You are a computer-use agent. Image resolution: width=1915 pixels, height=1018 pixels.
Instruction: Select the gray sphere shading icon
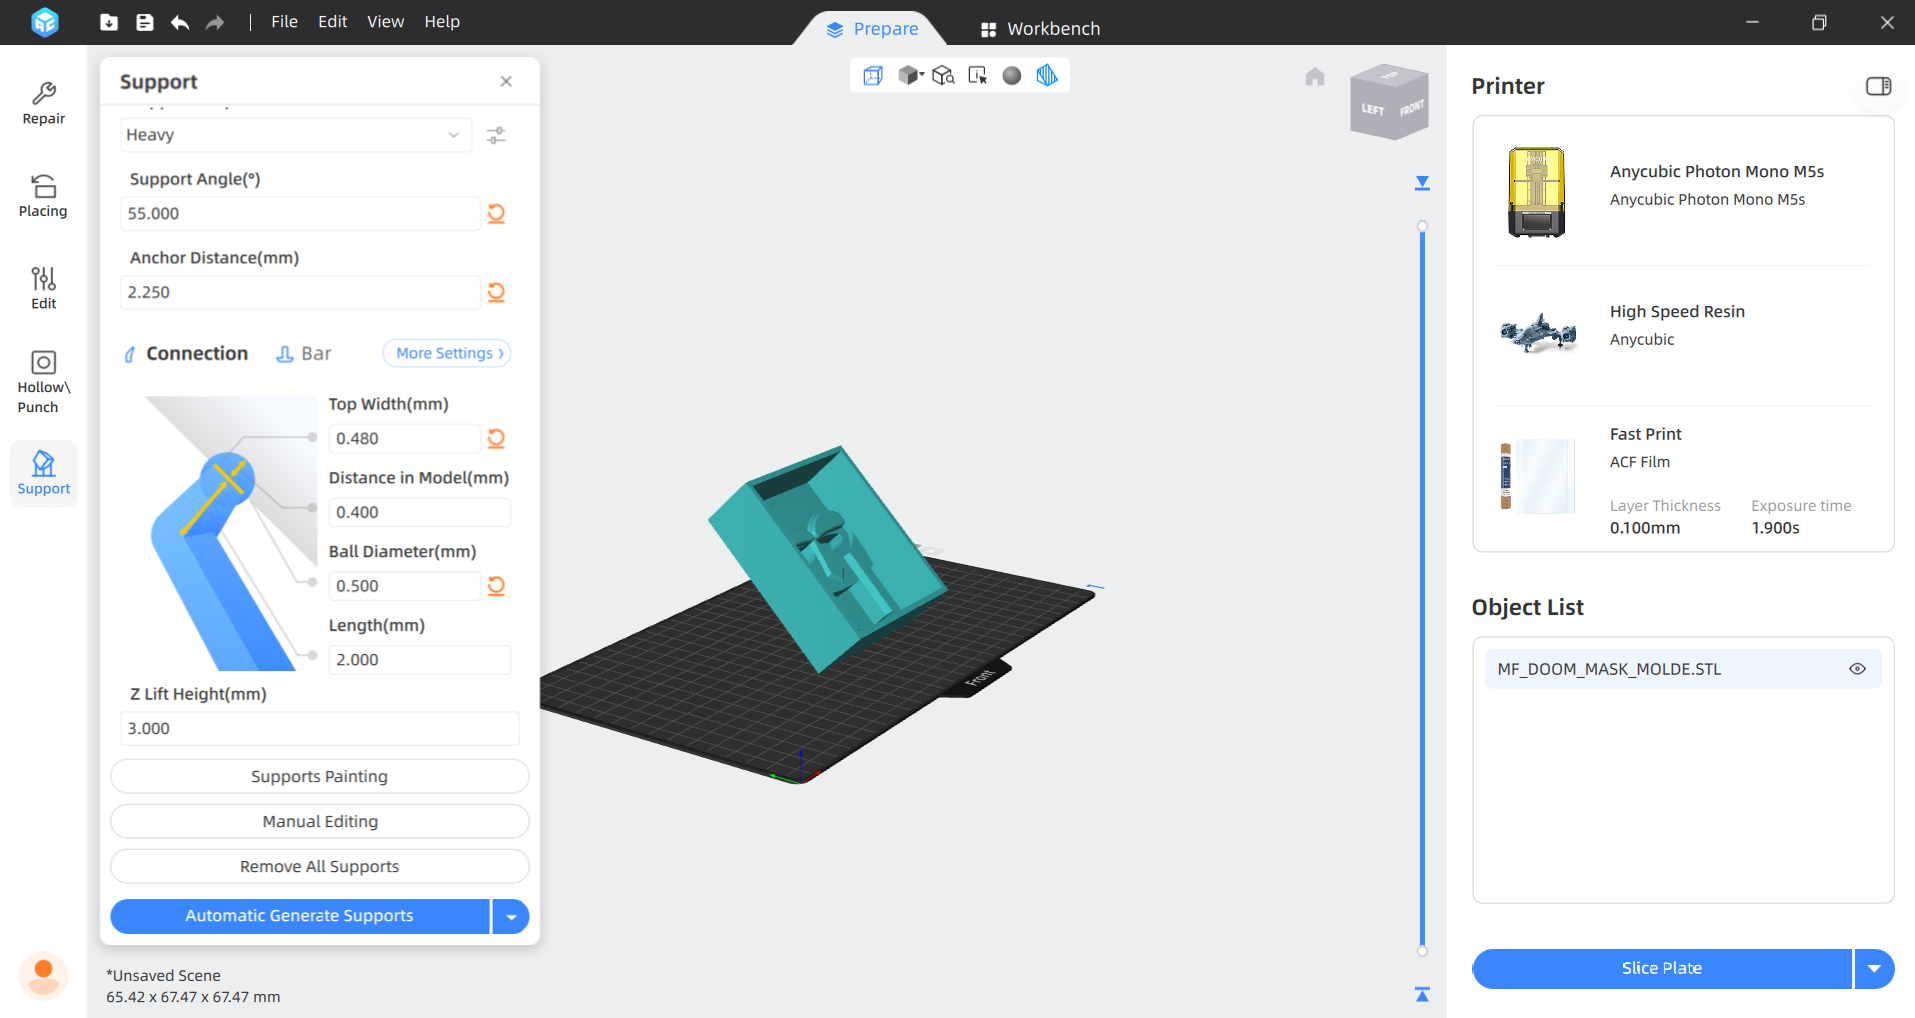coord(1012,75)
